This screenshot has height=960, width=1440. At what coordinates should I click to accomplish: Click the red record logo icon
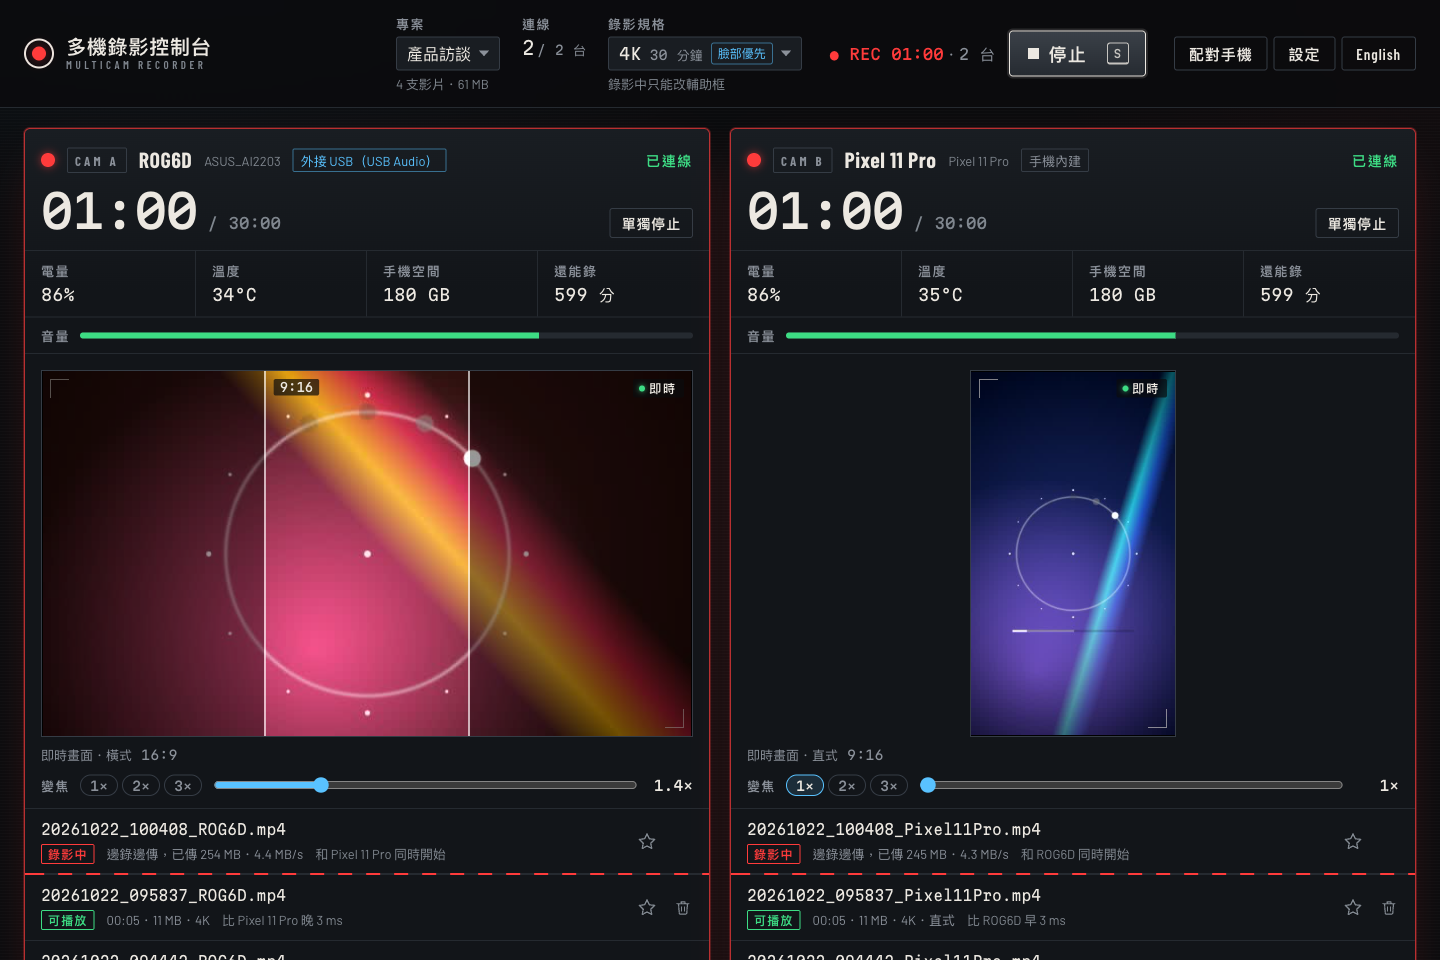coord(39,53)
